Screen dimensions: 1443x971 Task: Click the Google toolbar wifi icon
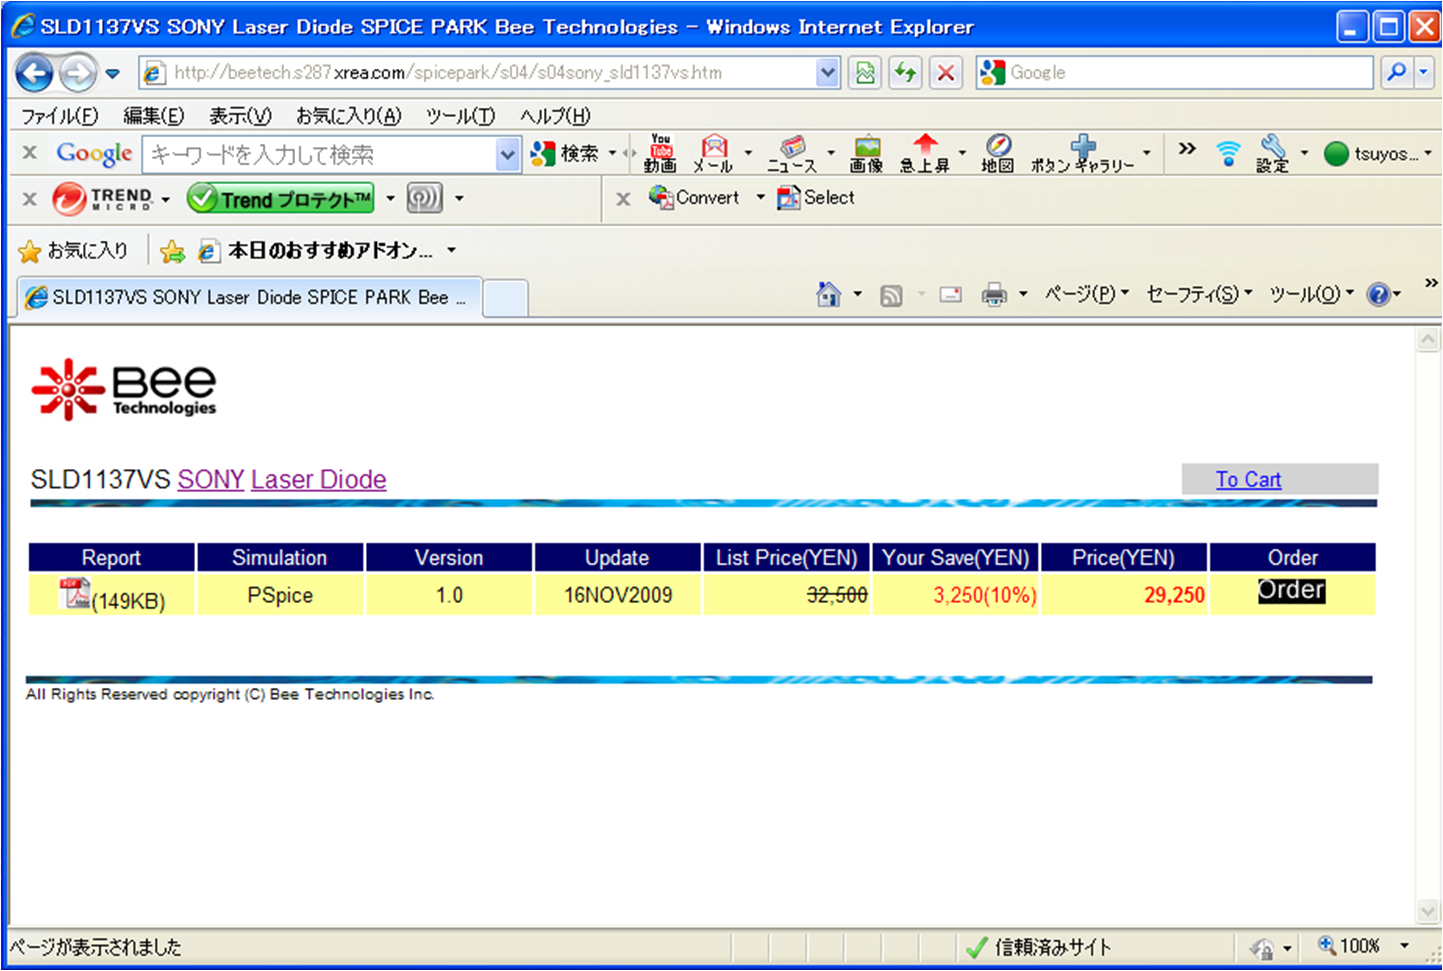click(1228, 153)
